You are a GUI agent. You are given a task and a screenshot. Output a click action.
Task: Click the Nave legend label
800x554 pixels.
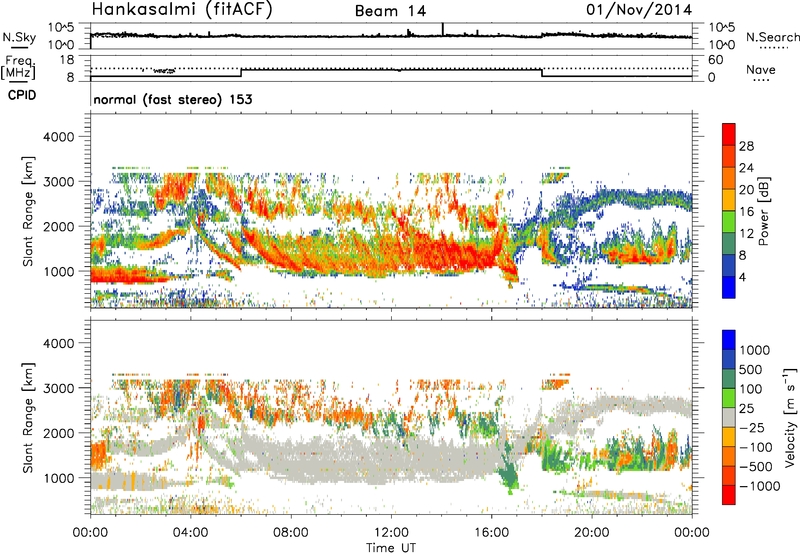(761, 70)
